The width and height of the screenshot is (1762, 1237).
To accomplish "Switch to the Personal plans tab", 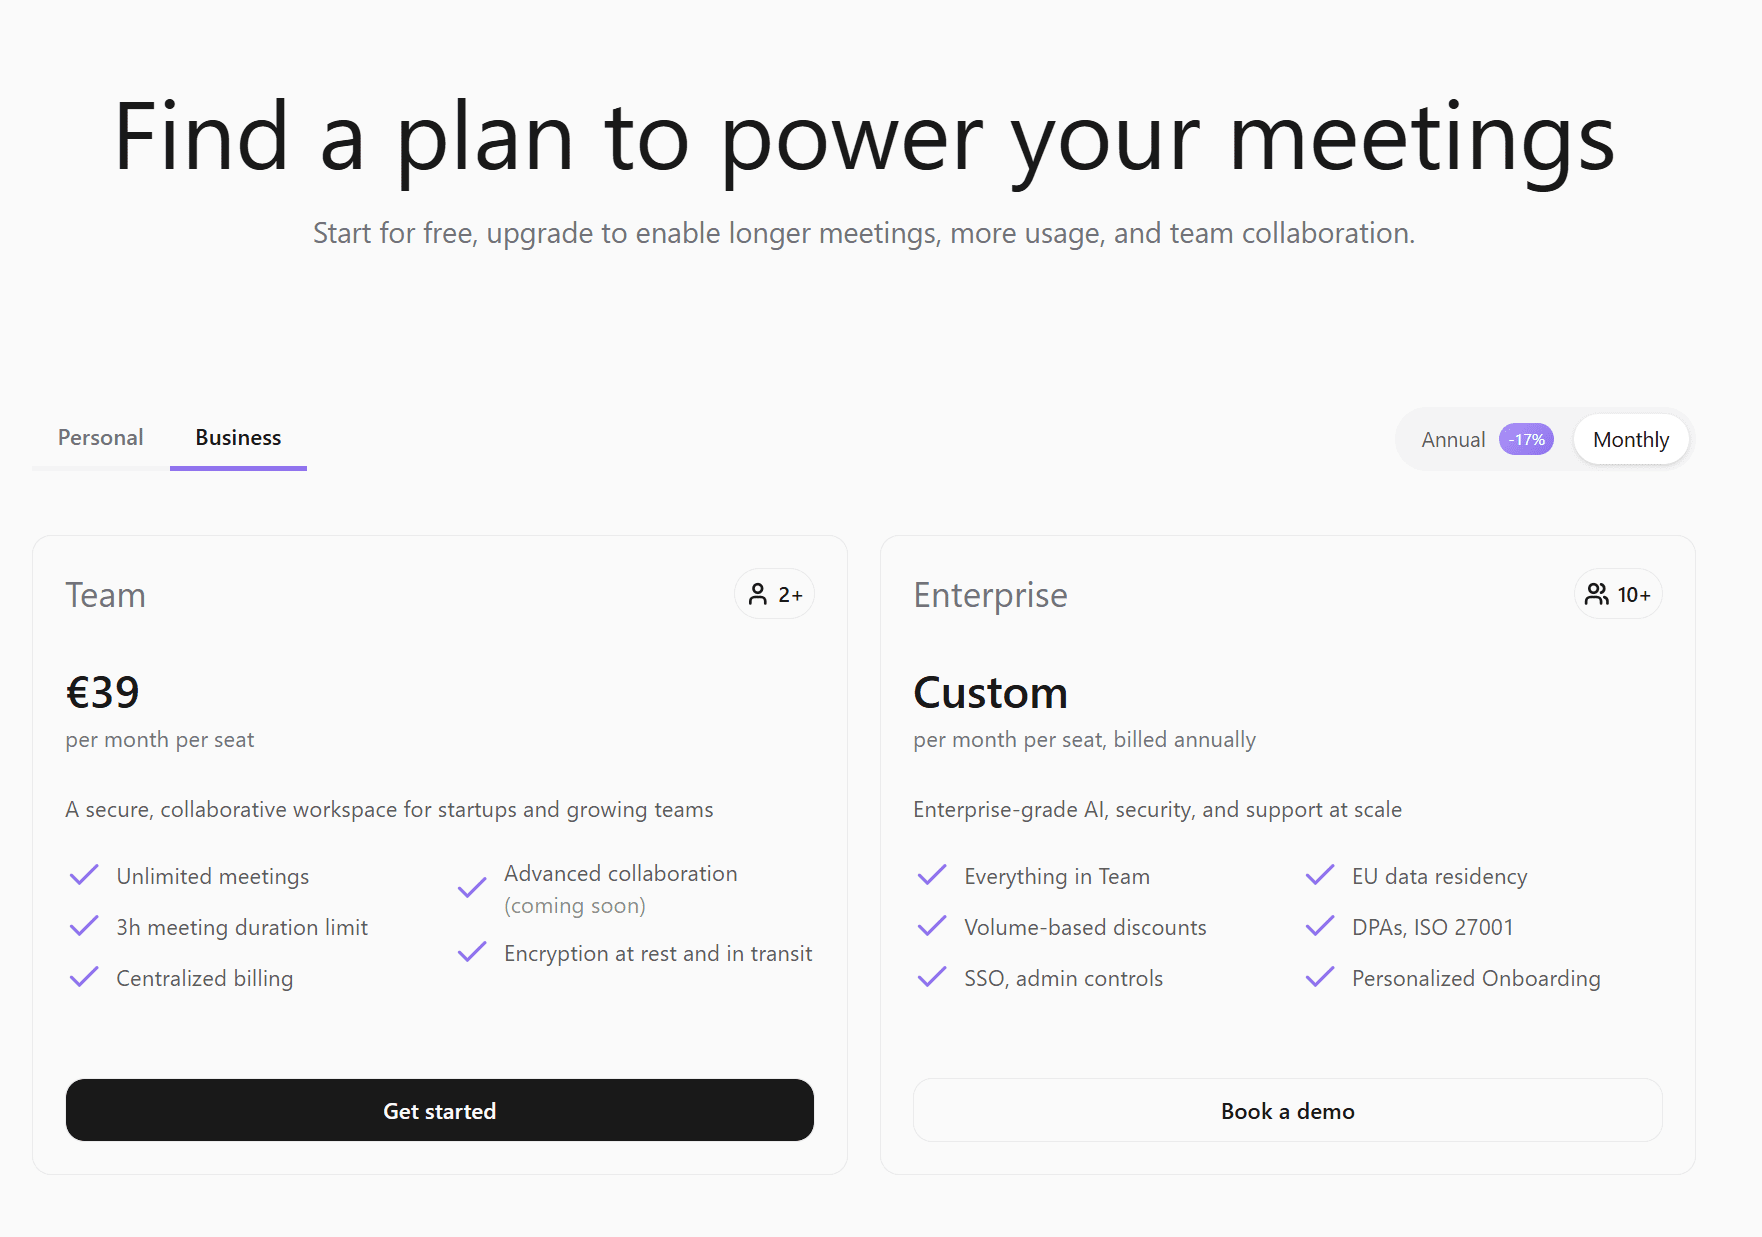I will pos(101,438).
